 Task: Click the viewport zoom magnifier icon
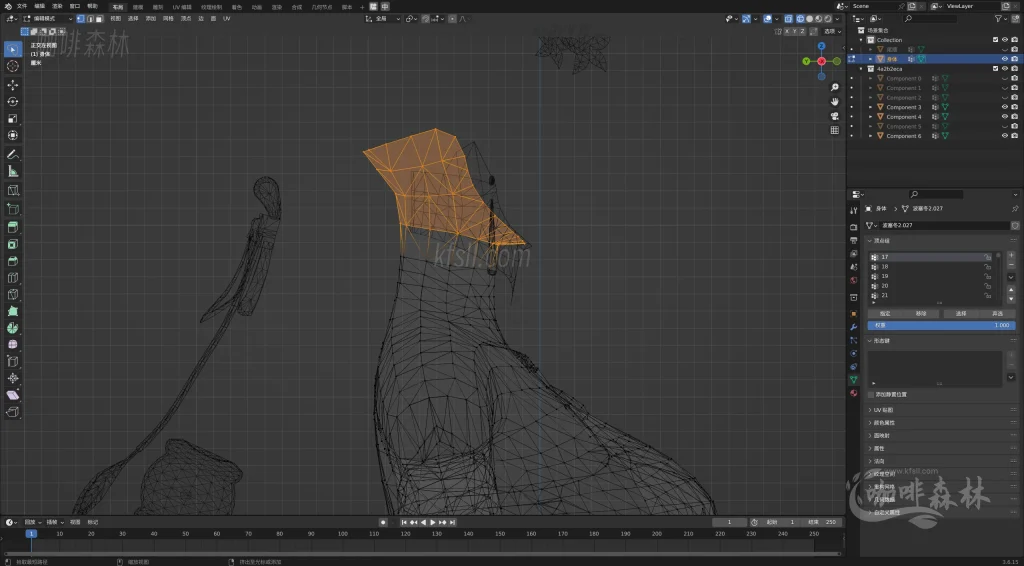click(835, 87)
